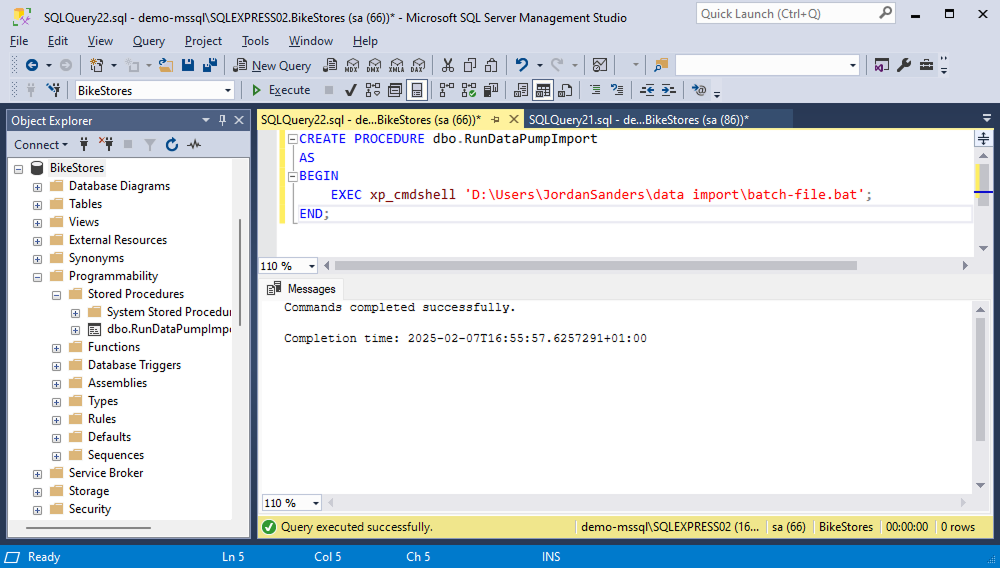Close the SQLQuery22.sql tab
The height and width of the screenshot is (568, 1000).
click(513, 119)
